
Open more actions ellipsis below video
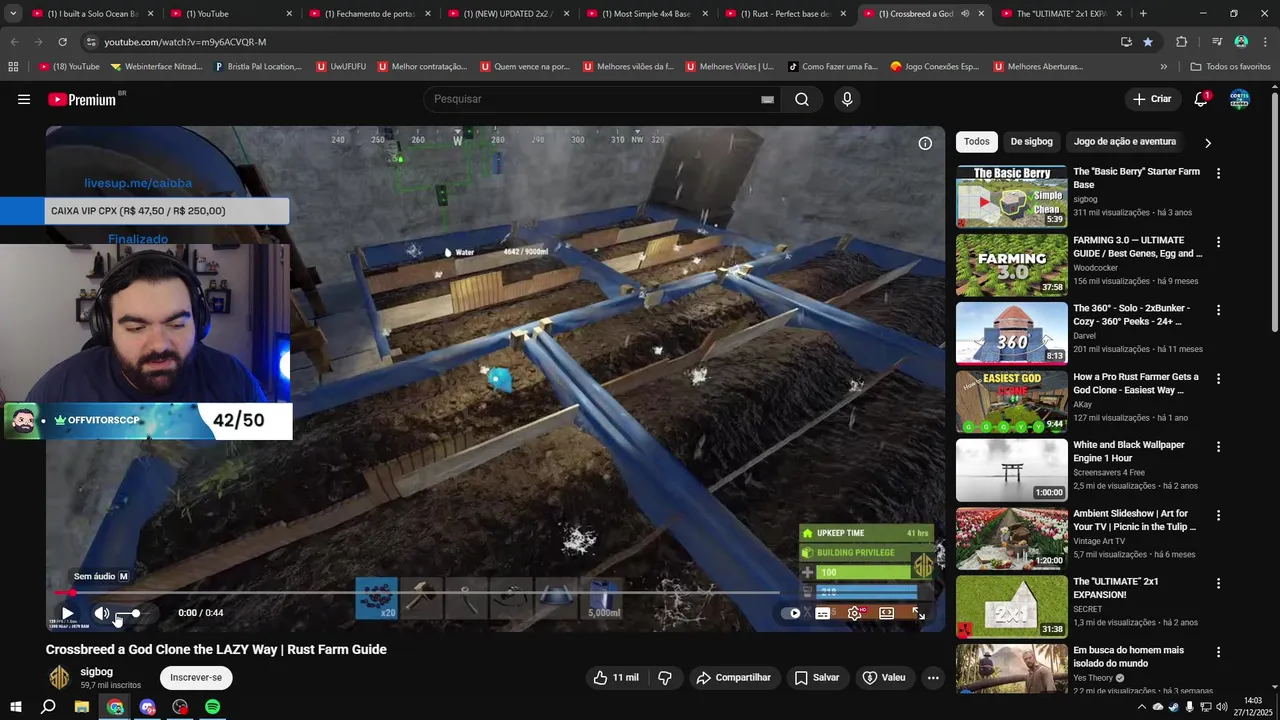pyautogui.click(x=933, y=677)
